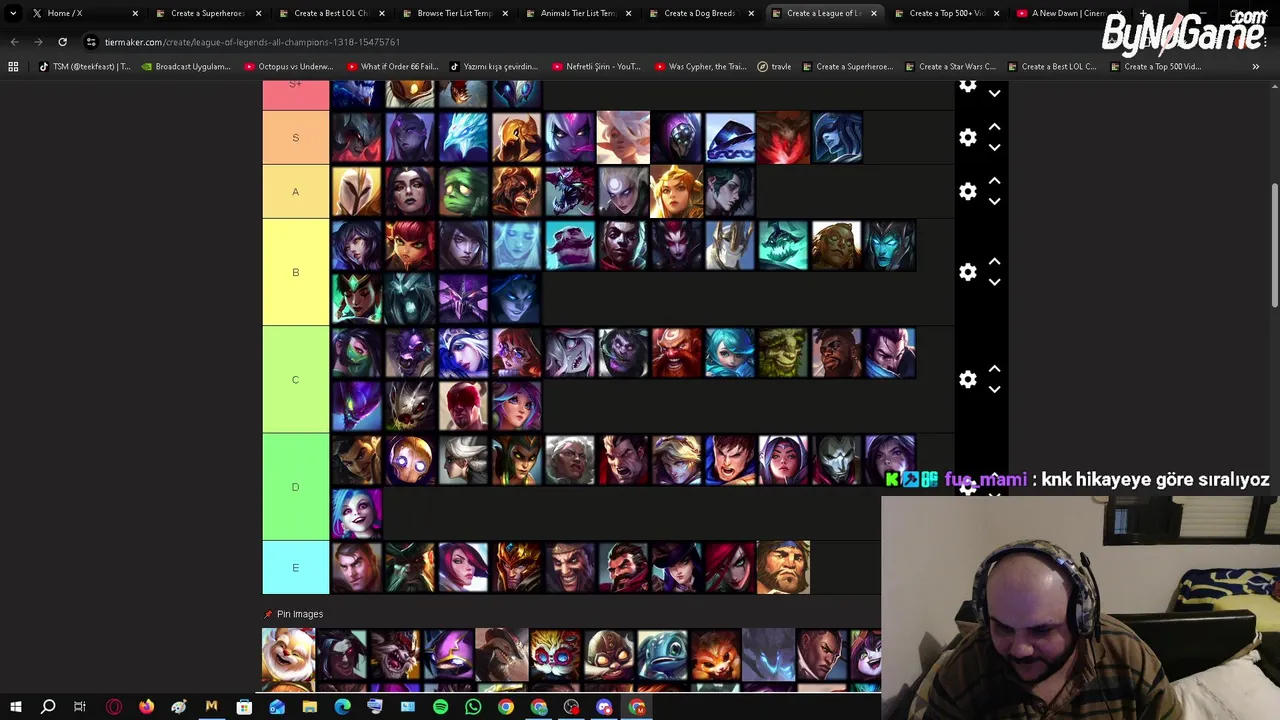
Task: Open Task View on the taskbar
Action: pyautogui.click(x=80, y=708)
